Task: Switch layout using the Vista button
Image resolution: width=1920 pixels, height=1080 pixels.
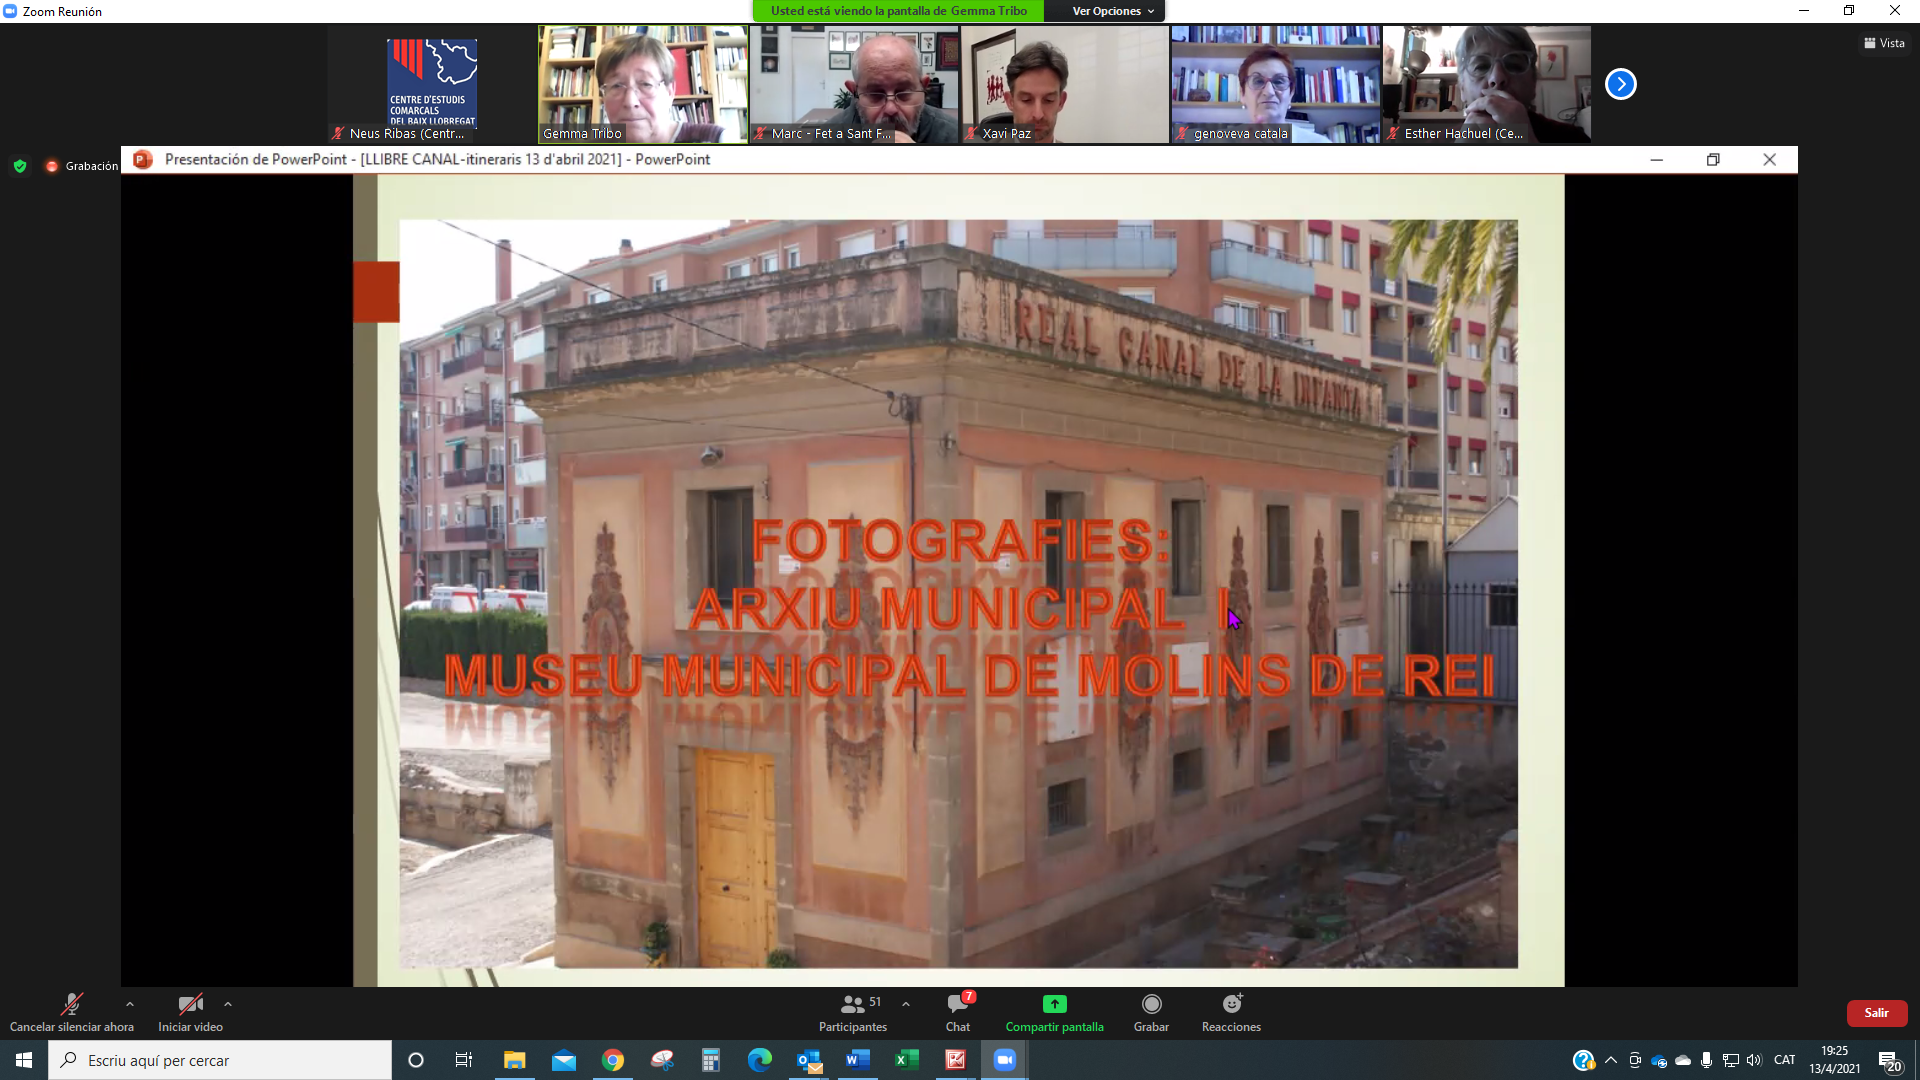Action: tap(1884, 43)
